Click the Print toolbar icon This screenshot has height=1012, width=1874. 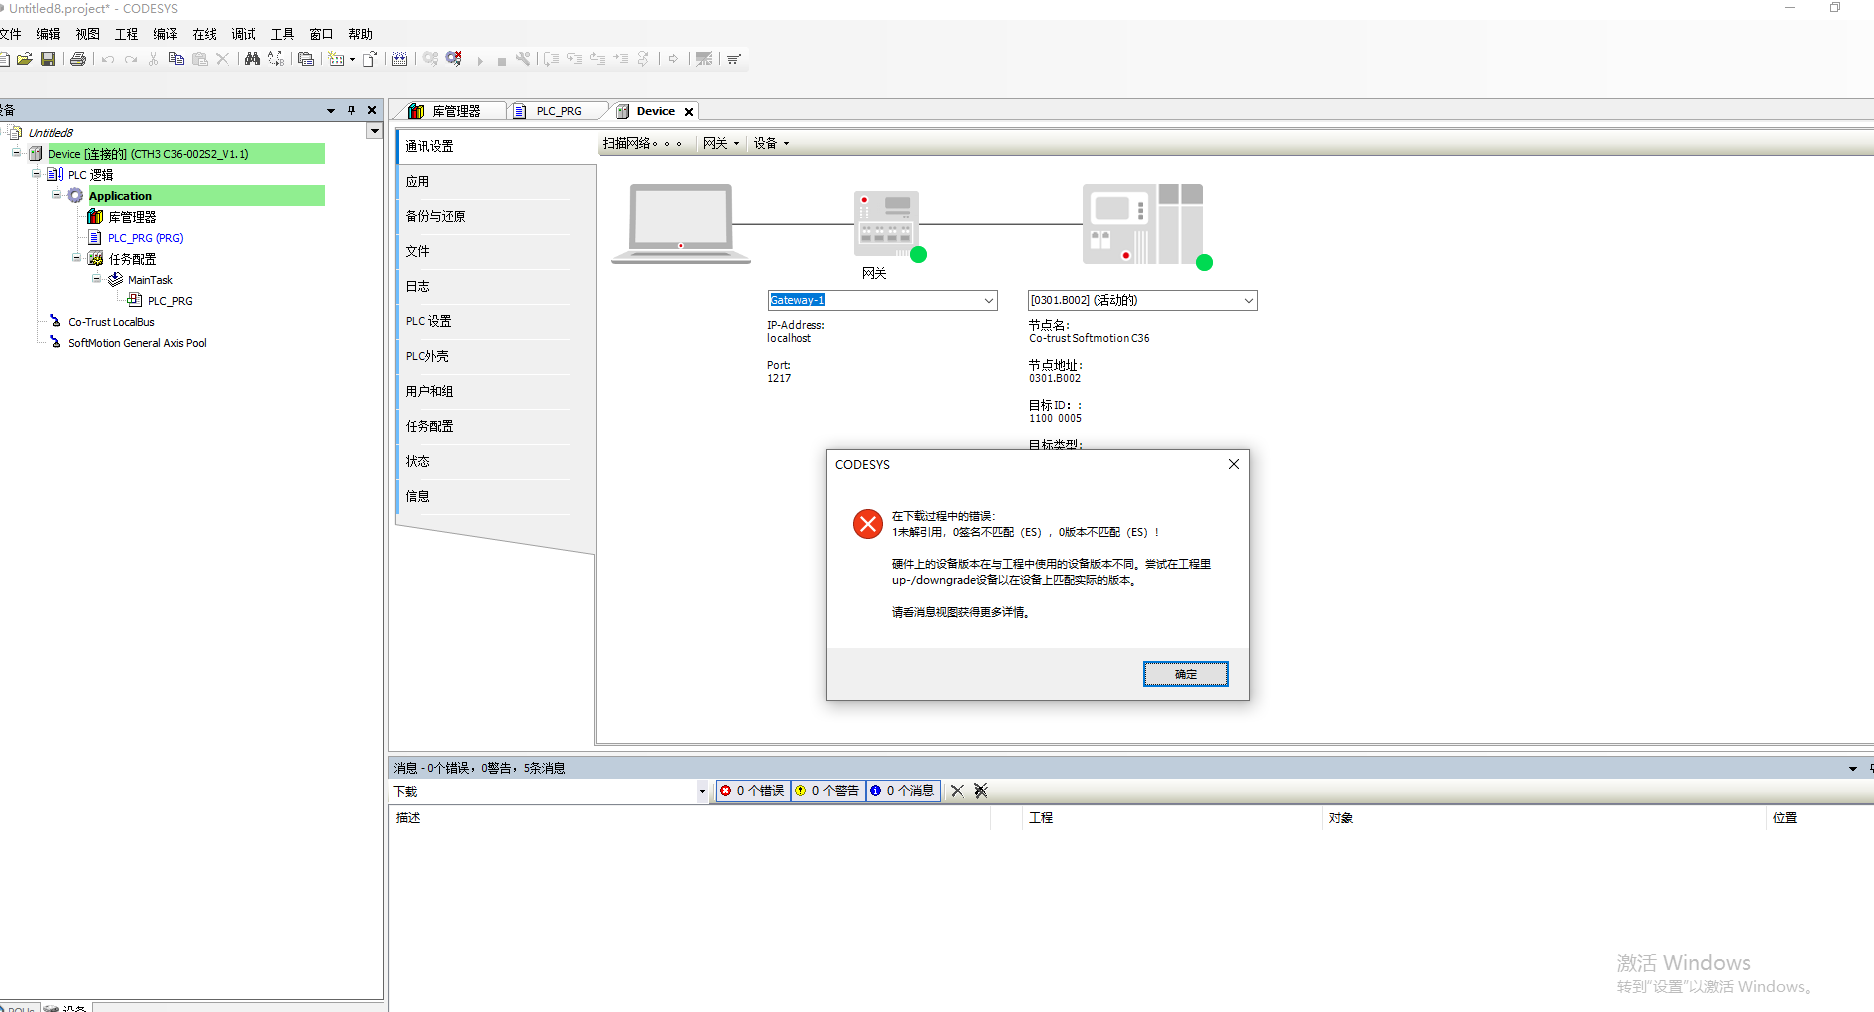[x=78, y=59]
